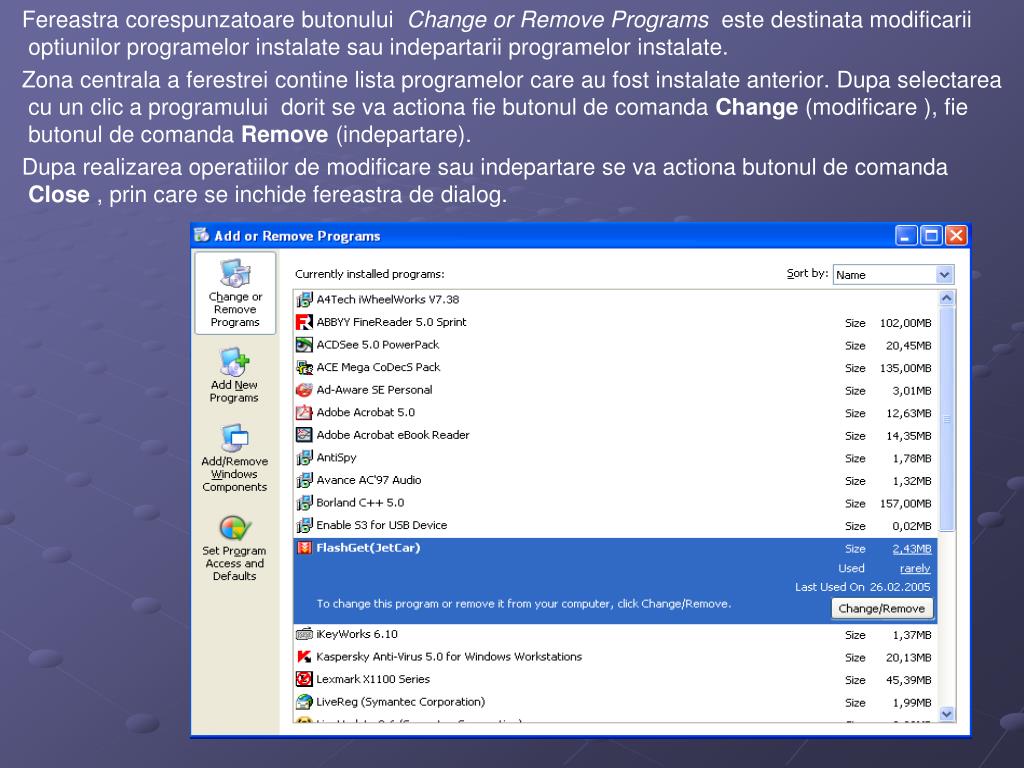Click the Kaspersky Anti-Virus icon
The width and height of the screenshot is (1024, 768).
click(304, 657)
